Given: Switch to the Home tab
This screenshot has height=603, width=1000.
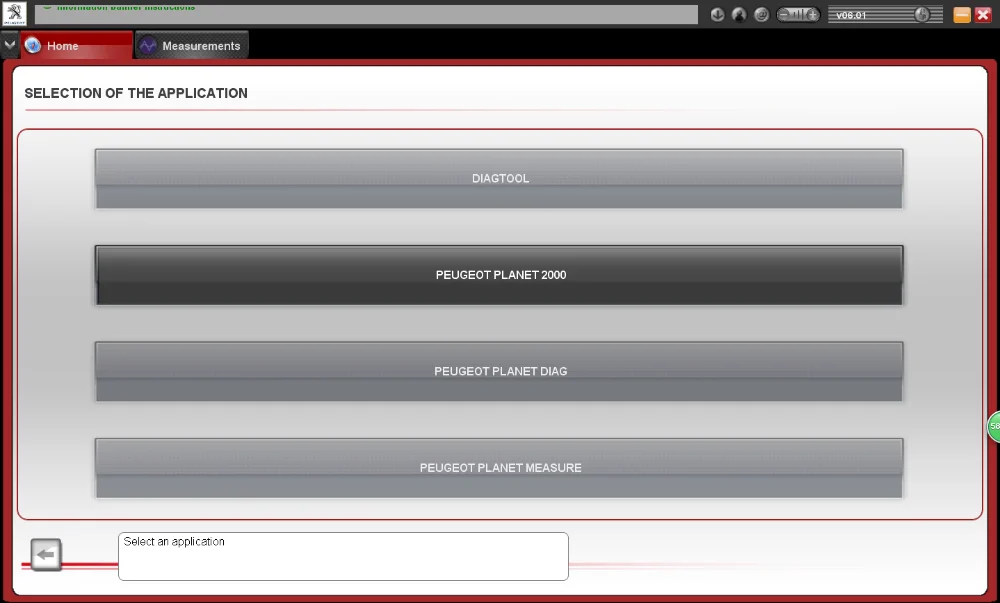Looking at the screenshot, I should pyautogui.click(x=77, y=45).
